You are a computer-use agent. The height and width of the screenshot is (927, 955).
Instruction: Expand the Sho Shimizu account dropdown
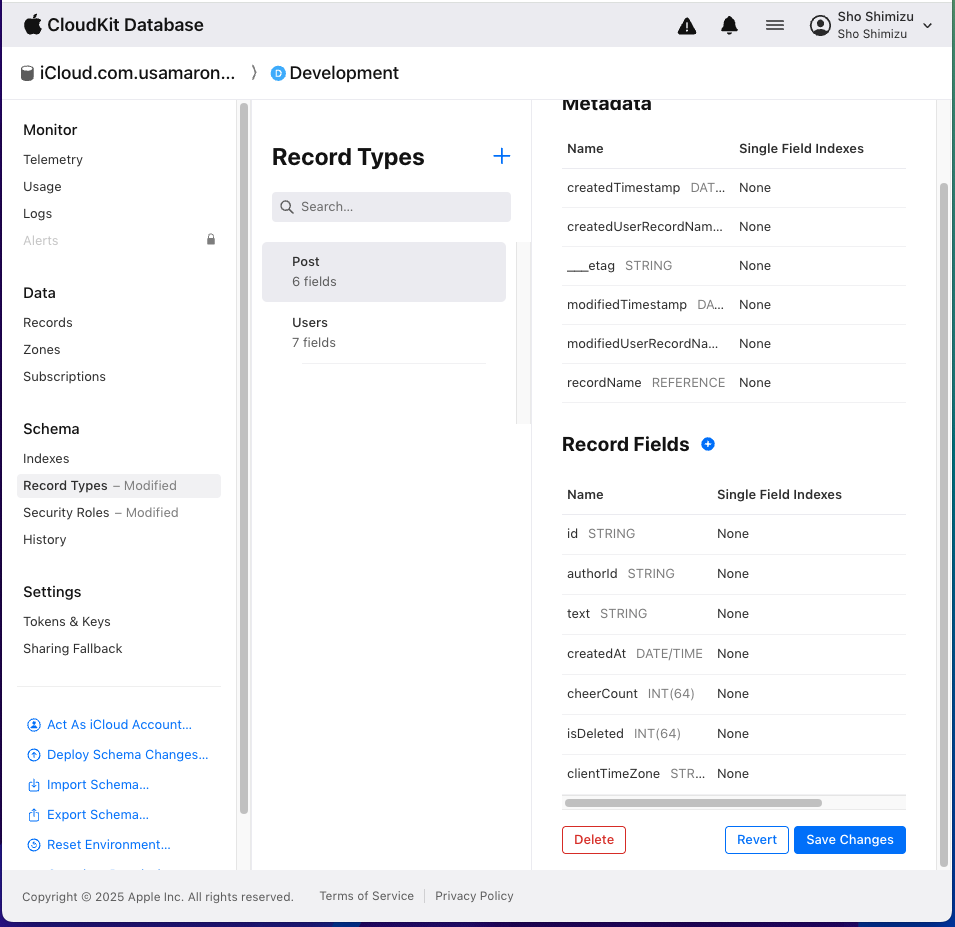pos(927,26)
